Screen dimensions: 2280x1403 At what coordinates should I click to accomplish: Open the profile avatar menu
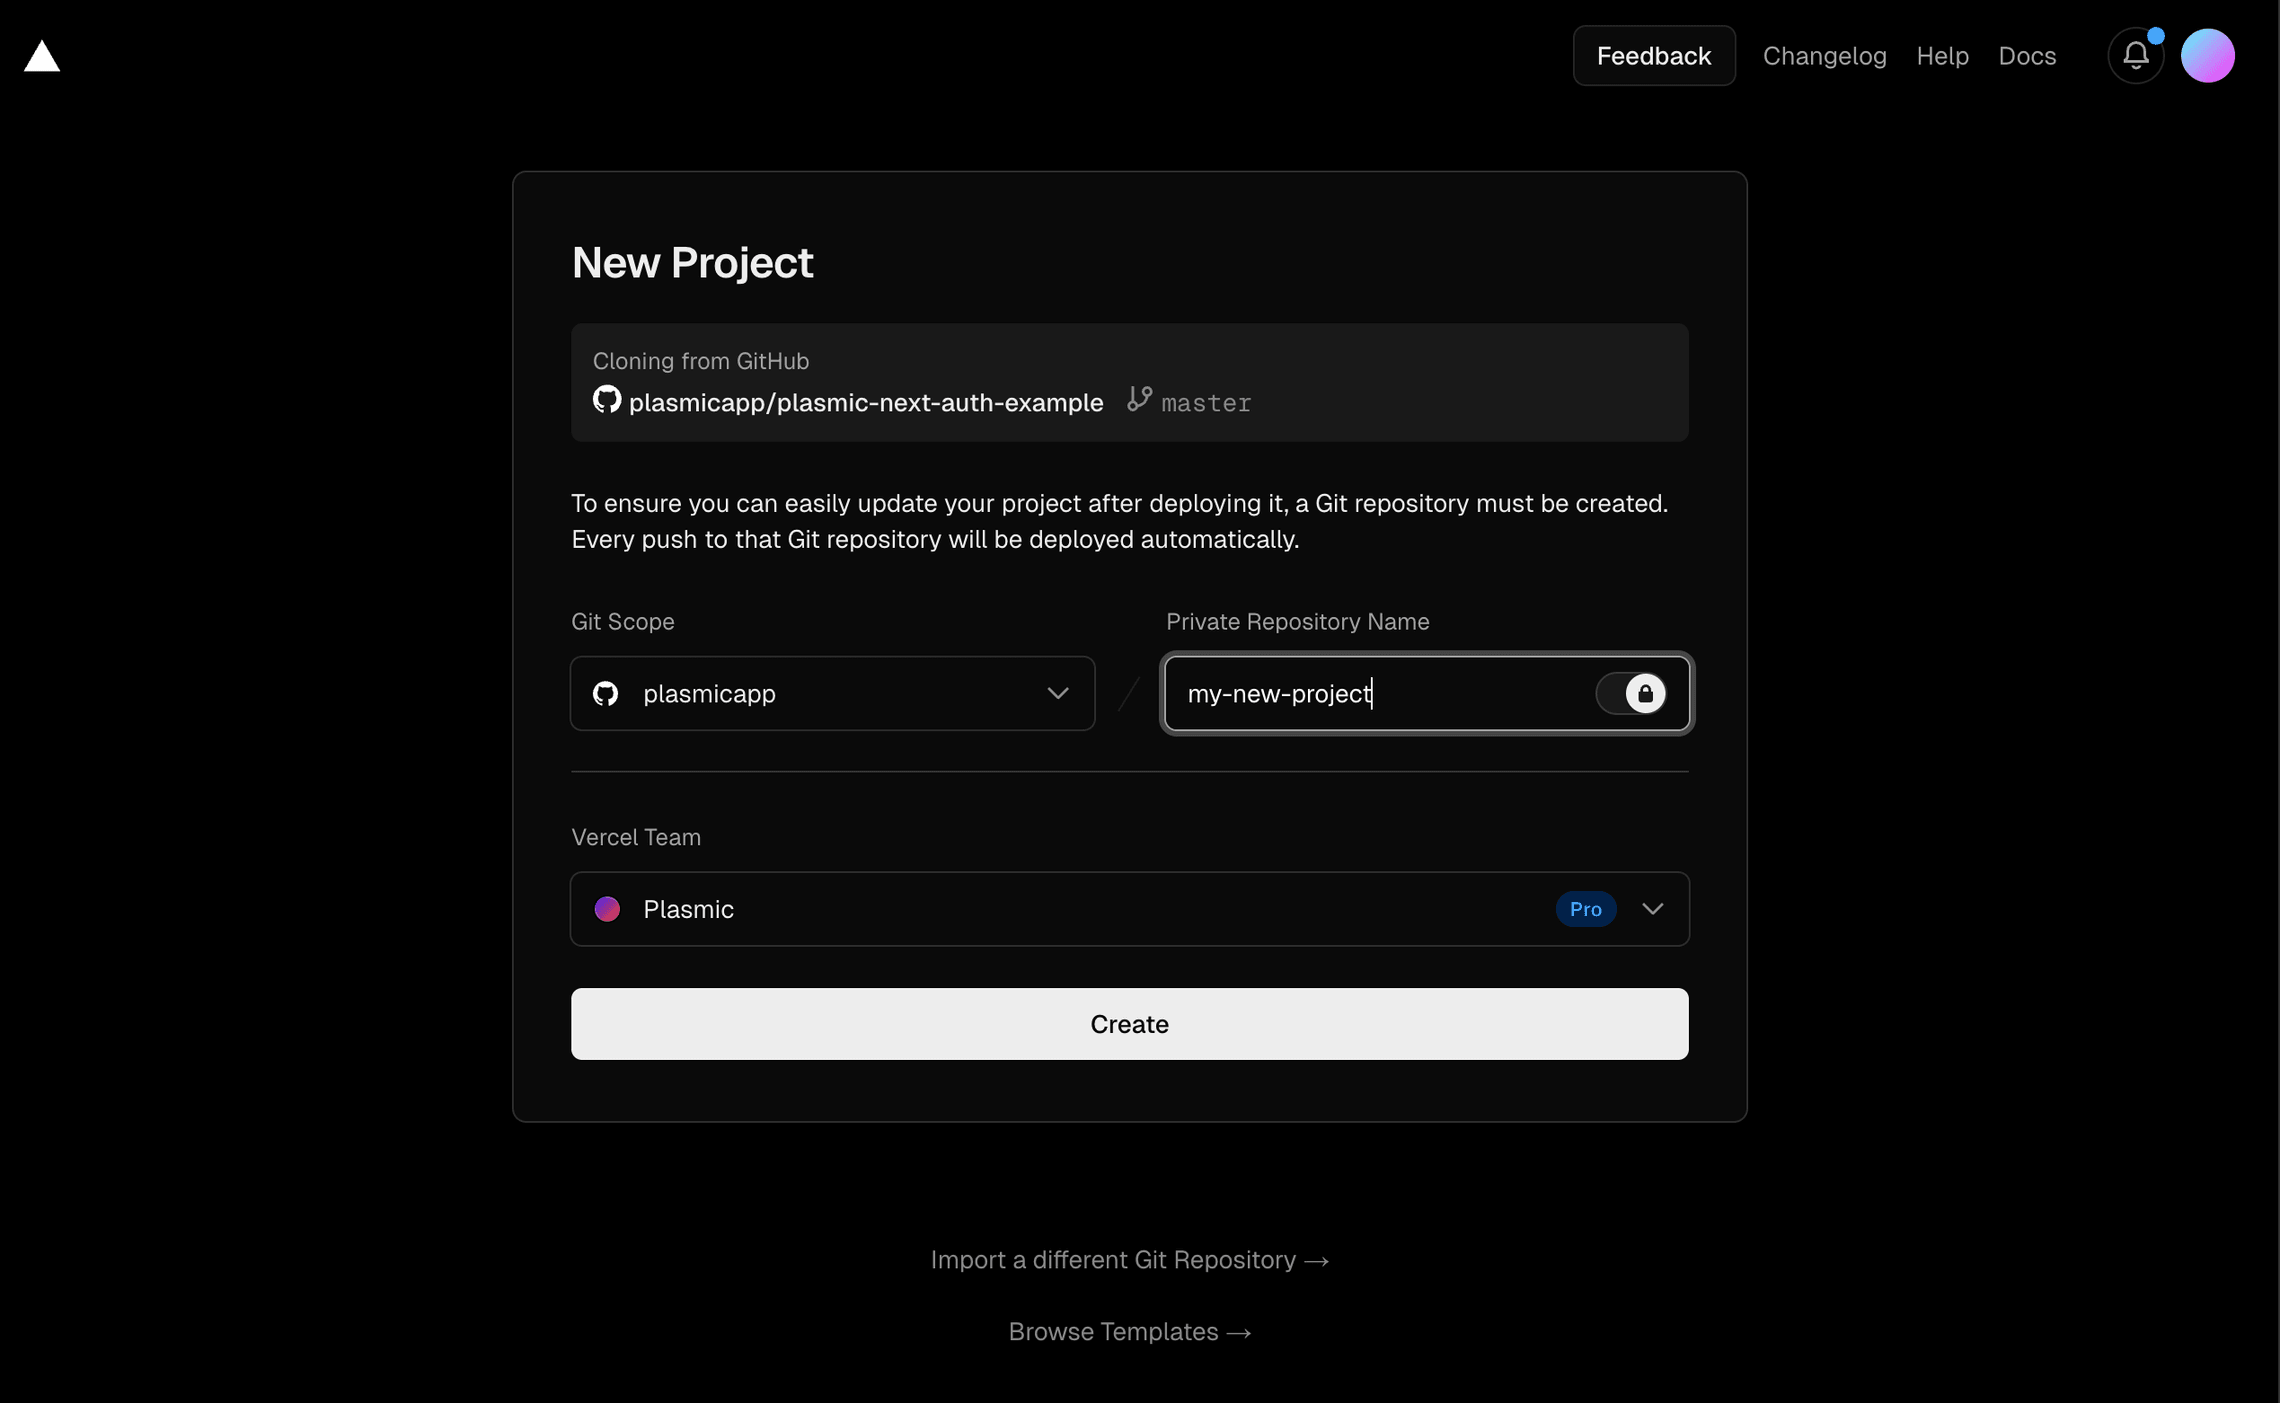(x=2209, y=55)
